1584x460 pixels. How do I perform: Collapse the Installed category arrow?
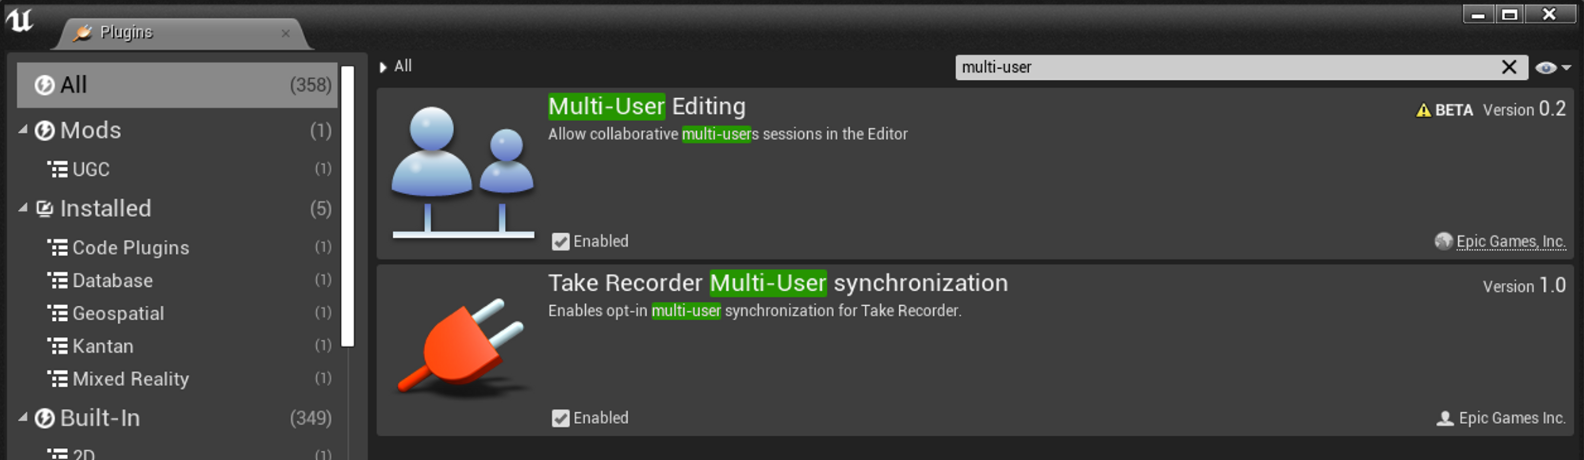(x=23, y=208)
